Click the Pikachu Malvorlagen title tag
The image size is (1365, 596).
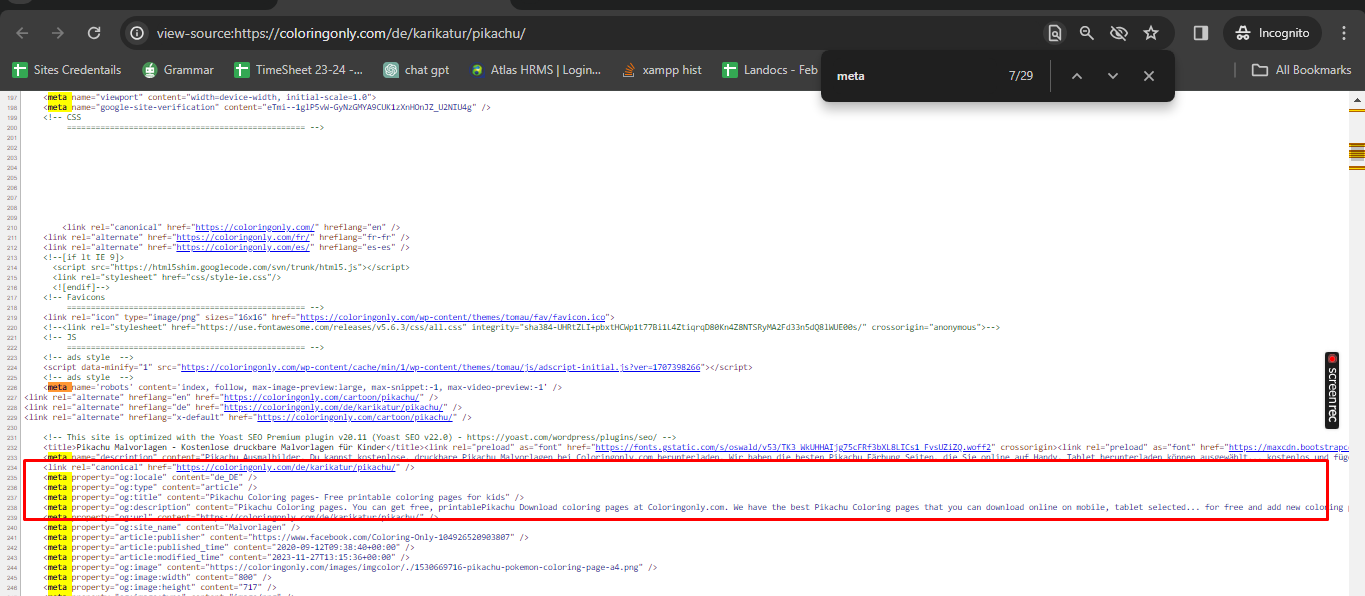(x=234, y=447)
